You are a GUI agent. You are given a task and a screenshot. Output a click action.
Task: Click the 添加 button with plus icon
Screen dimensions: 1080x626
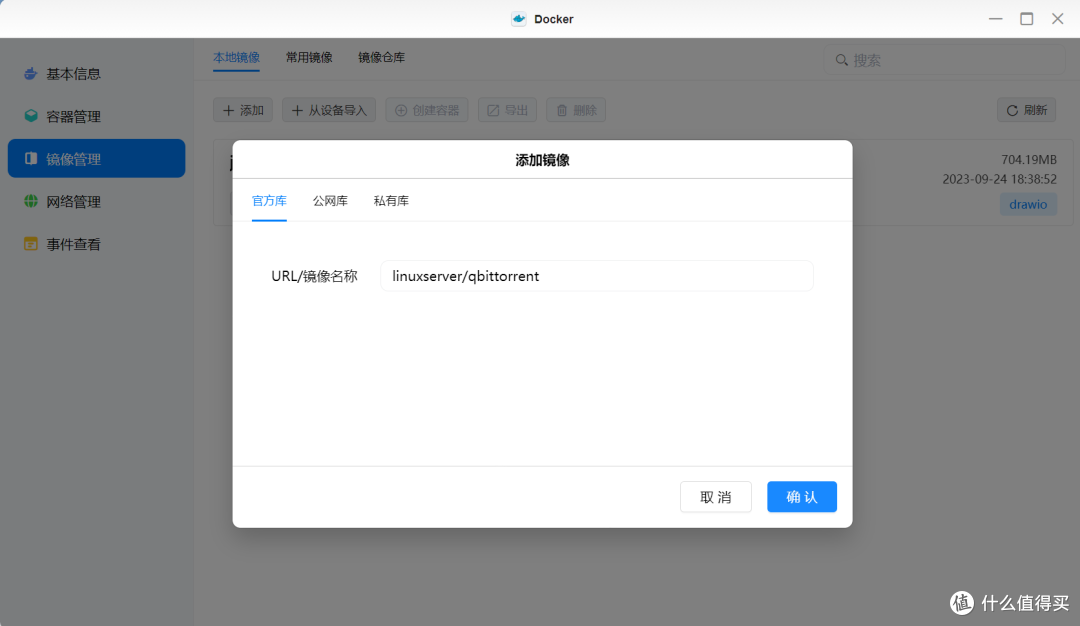pyautogui.click(x=243, y=110)
